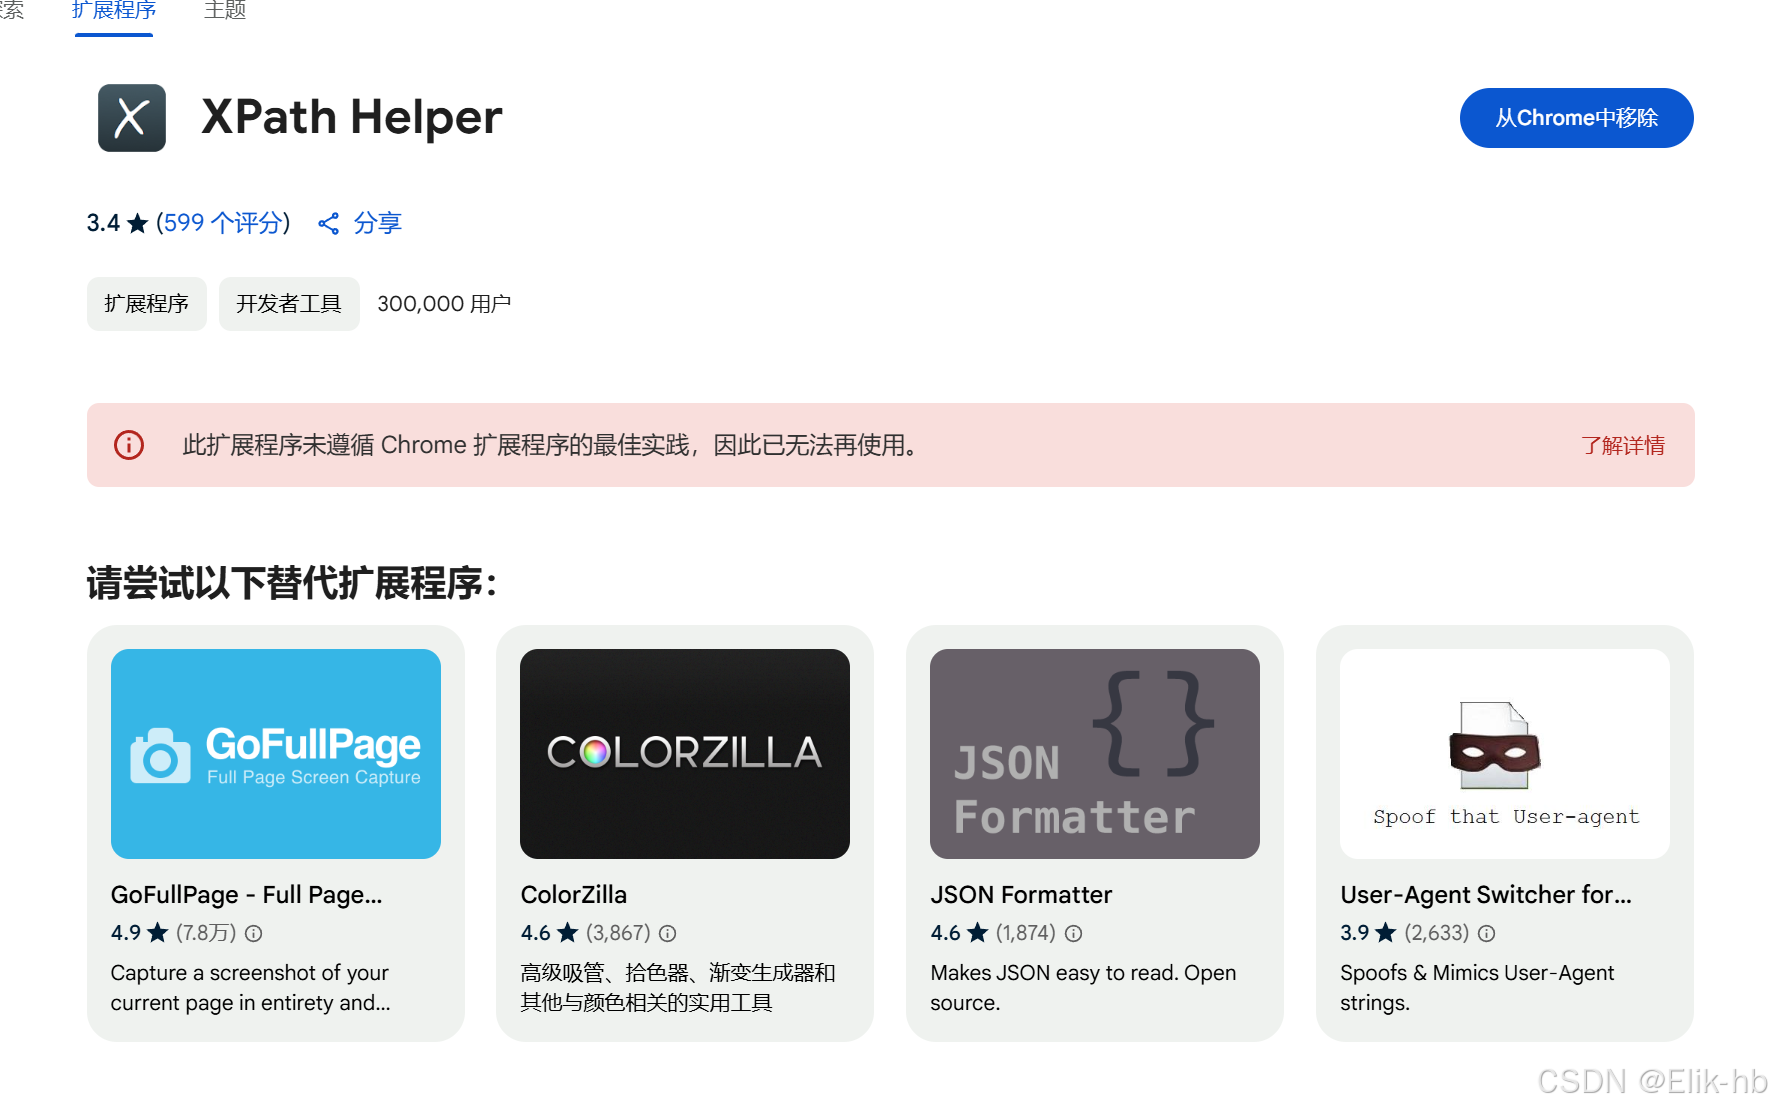1772x1111 pixels.
Task: Open the 599 个评分 ratings link
Action: 222,223
